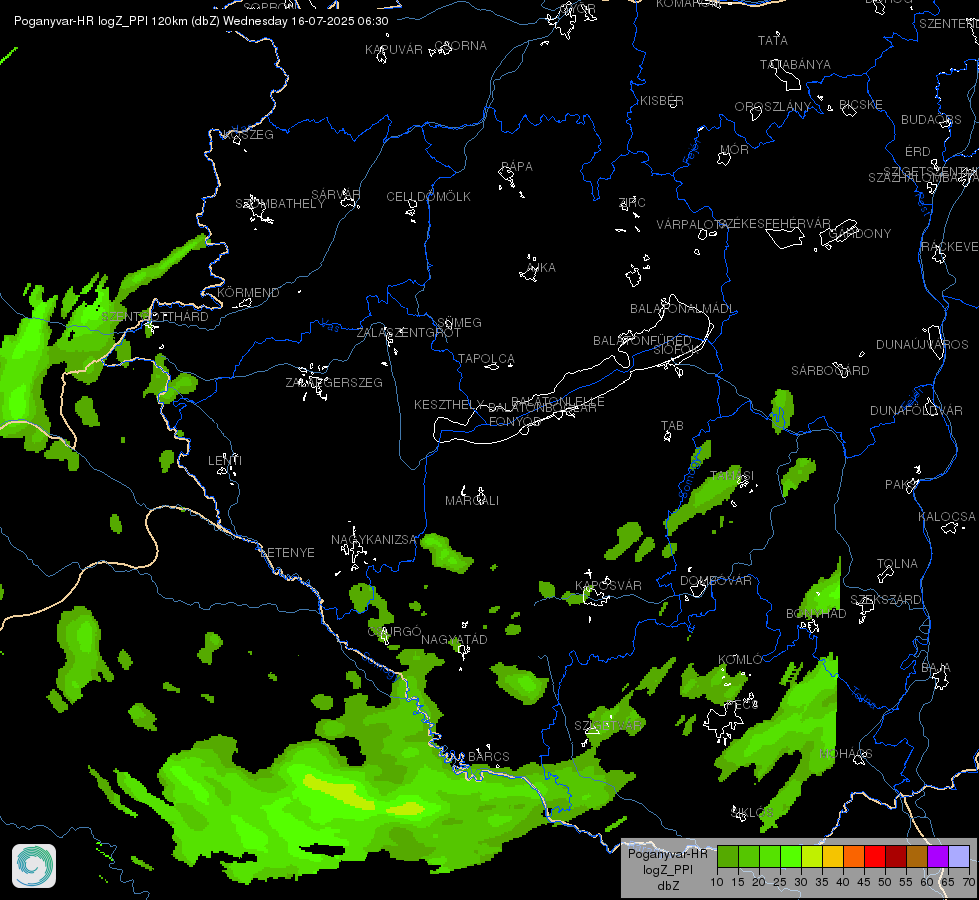This screenshot has height=900, width=979.
Task: Select the AJKA city label
Action: pos(541,268)
